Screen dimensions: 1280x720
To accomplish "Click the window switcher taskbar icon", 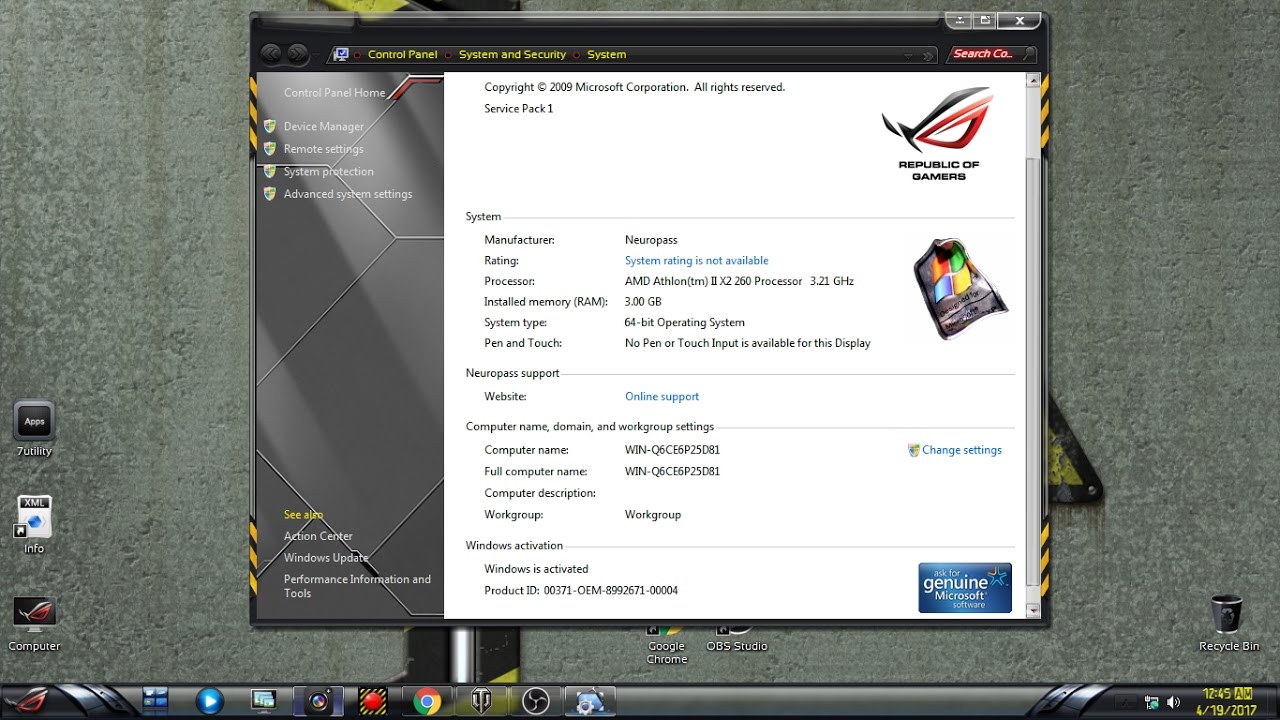I will pos(156,701).
